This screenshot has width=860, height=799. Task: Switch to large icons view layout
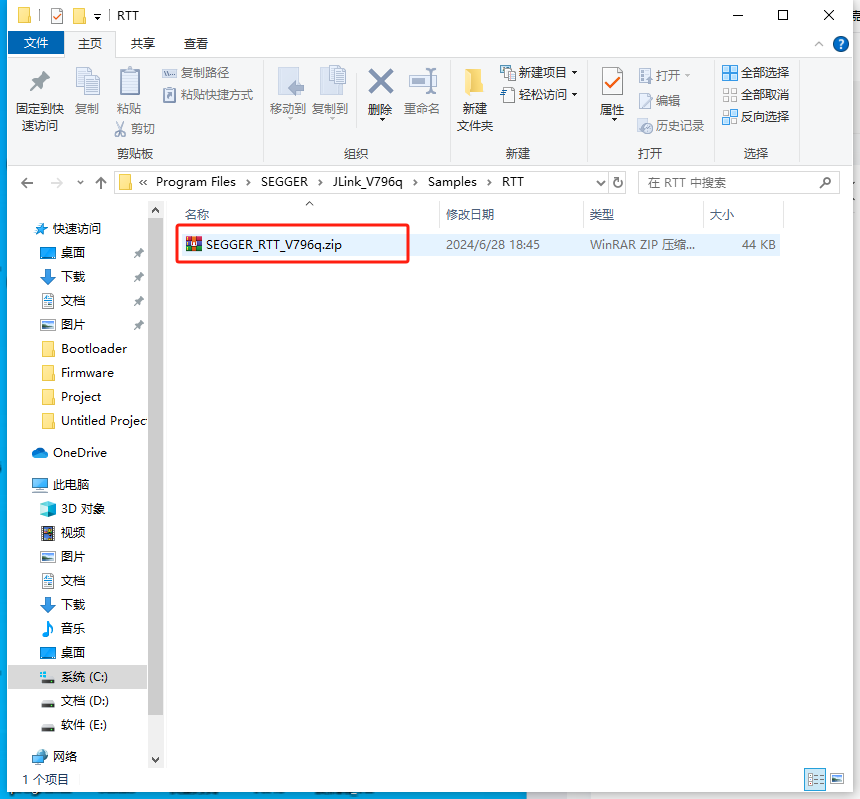[x=838, y=779]
